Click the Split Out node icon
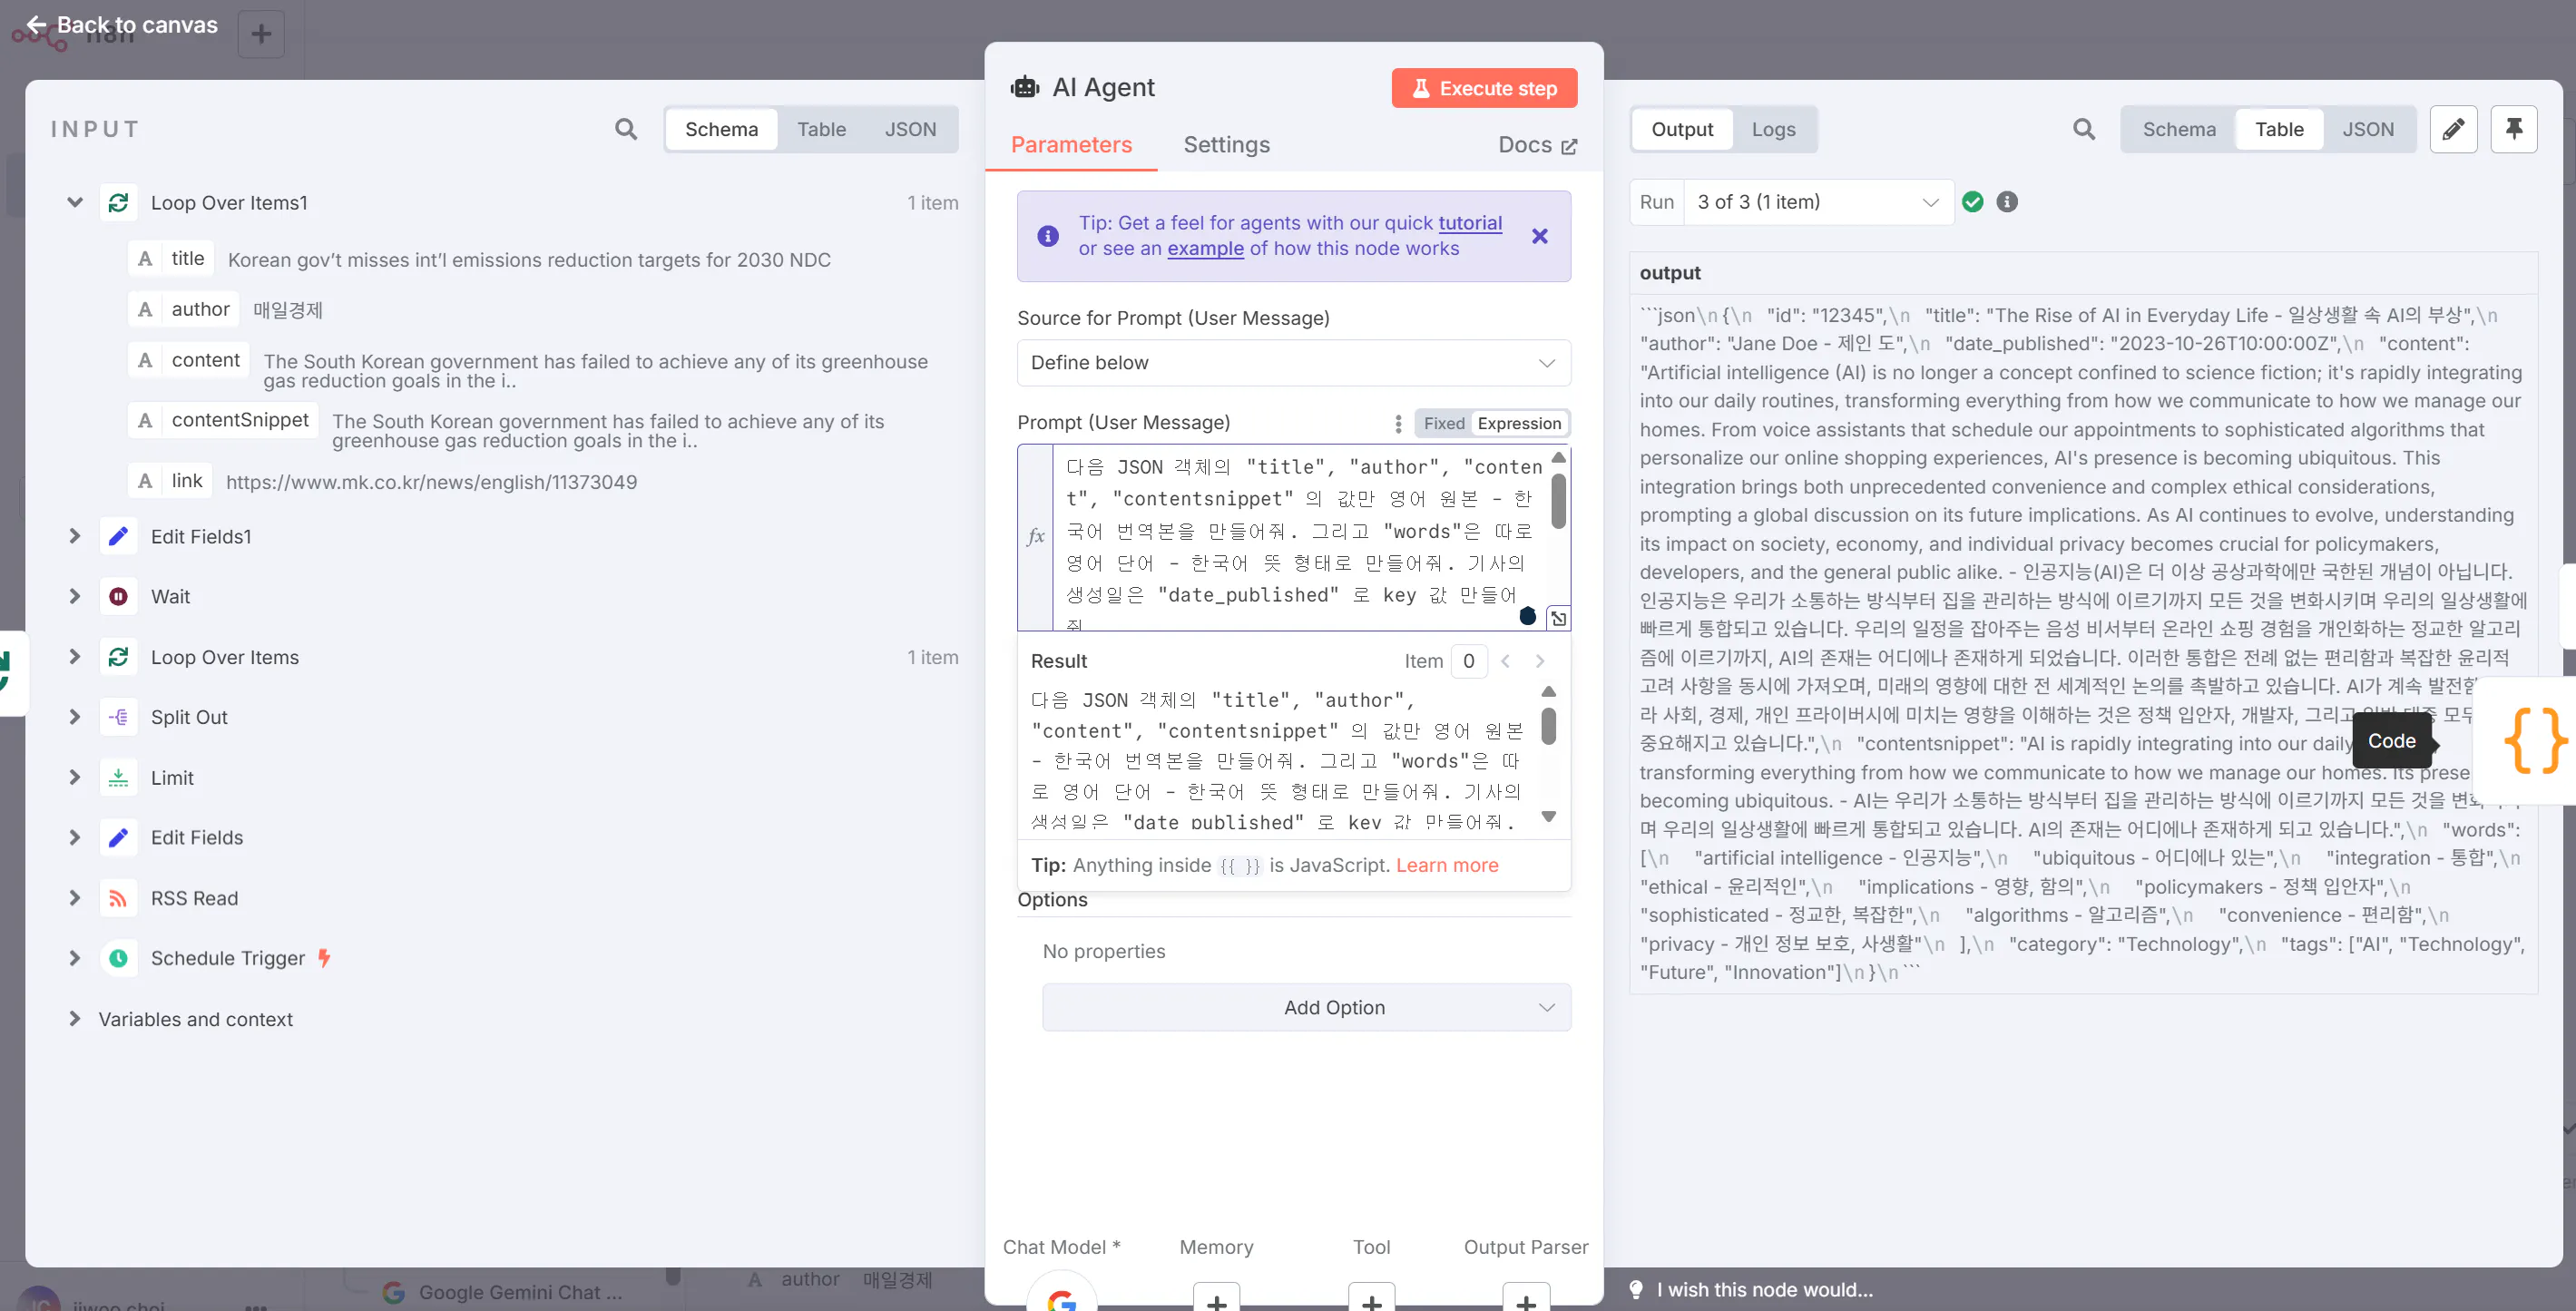Image resolution: width=2576 pixels, height=1311 pixels. coord(118,717)
